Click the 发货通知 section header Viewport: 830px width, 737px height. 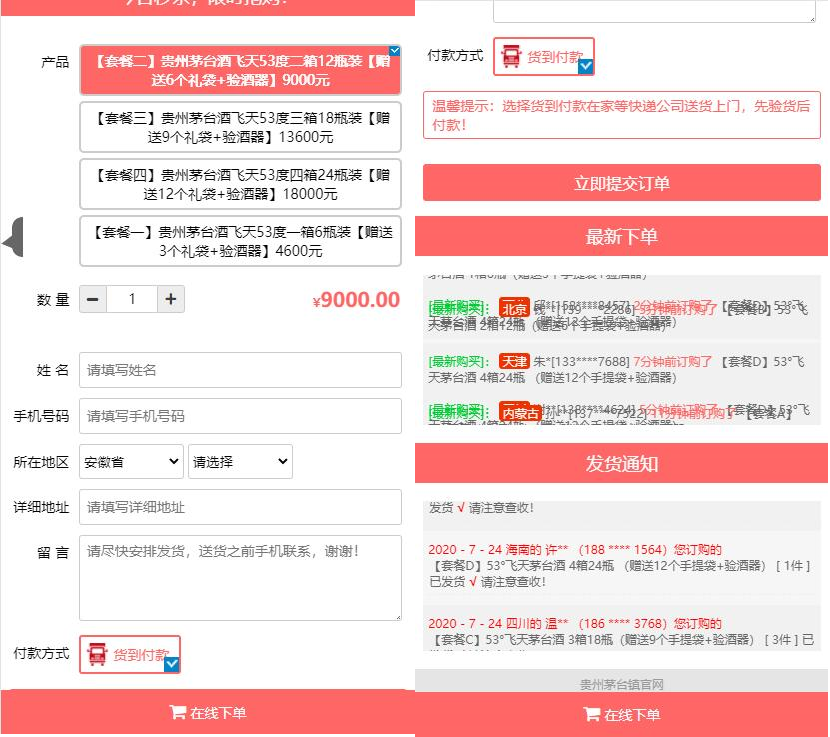coord(621,463)
